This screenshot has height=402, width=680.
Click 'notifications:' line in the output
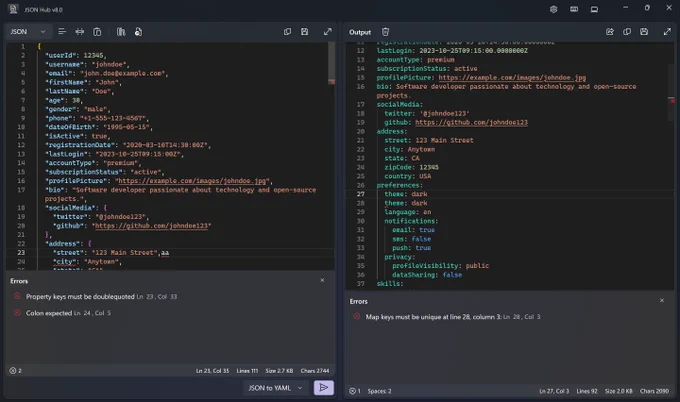[411, 221]
